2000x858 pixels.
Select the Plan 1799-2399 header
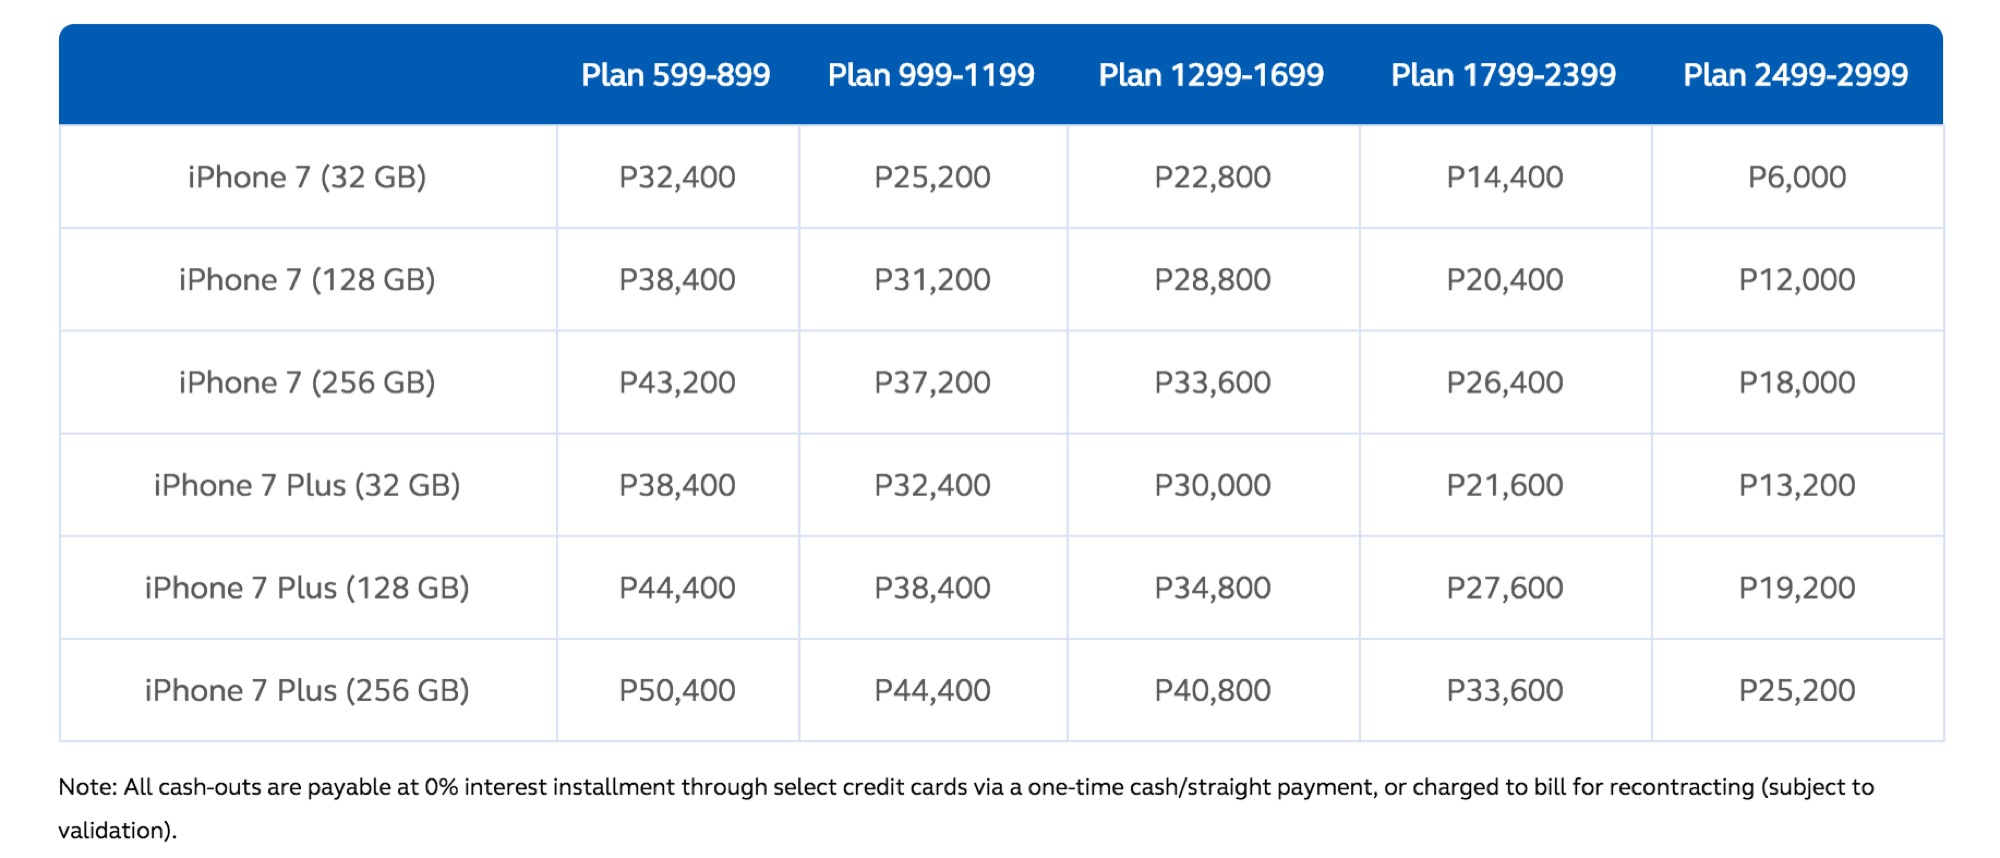(1503, 75)
